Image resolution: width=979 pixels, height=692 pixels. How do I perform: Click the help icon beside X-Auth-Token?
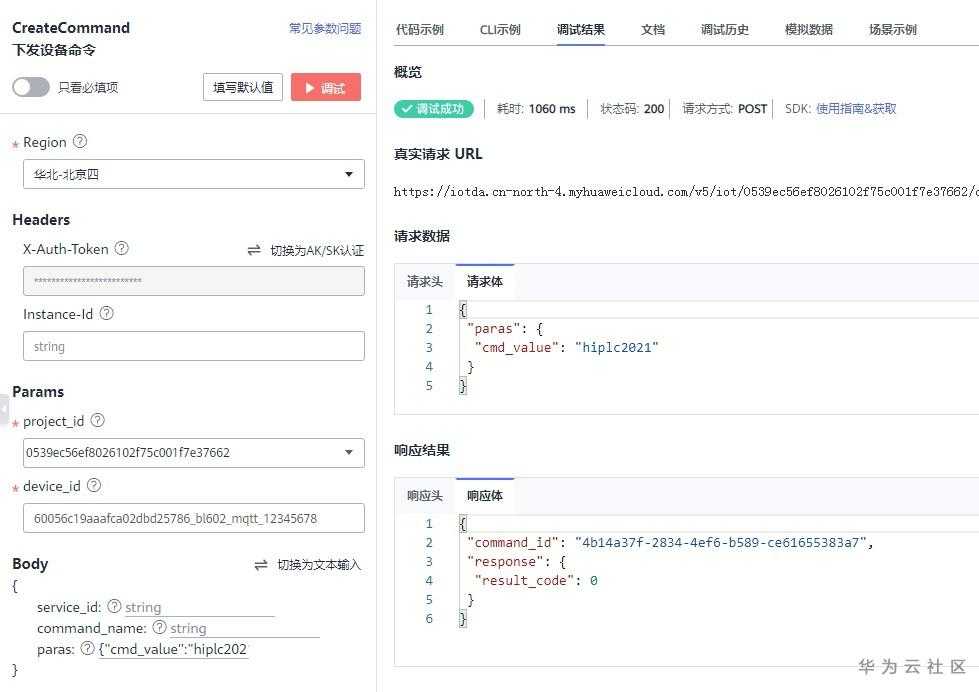pos(122,249)
